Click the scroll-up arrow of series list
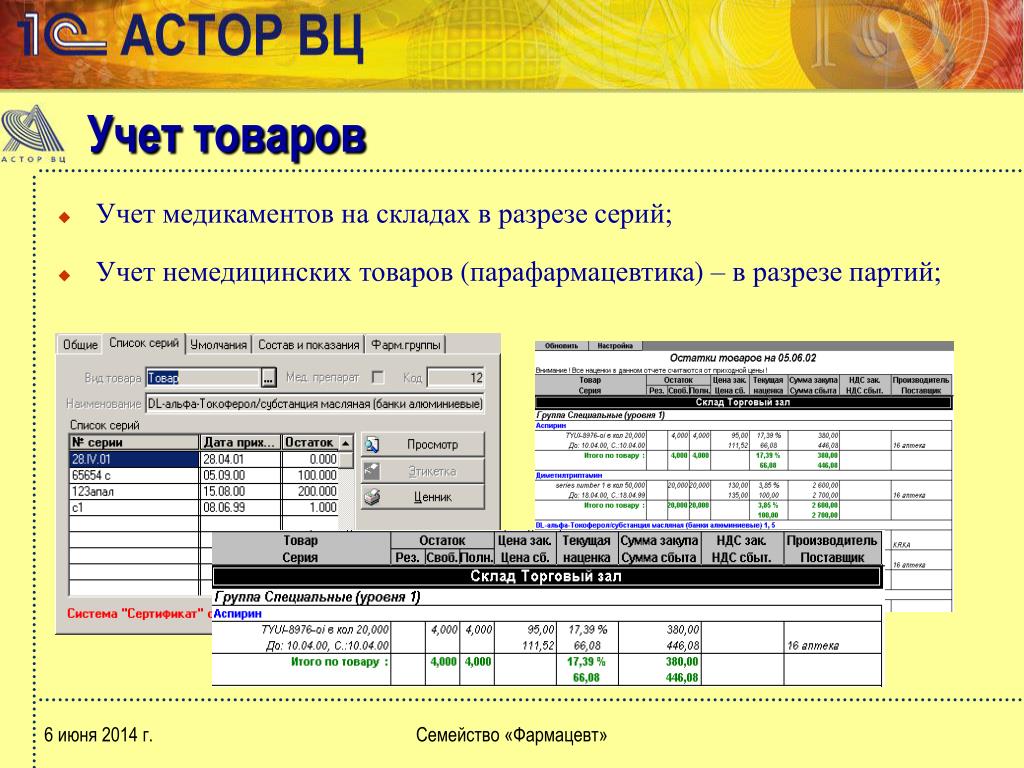1024x768 pixels. click(x=346, y=443)
